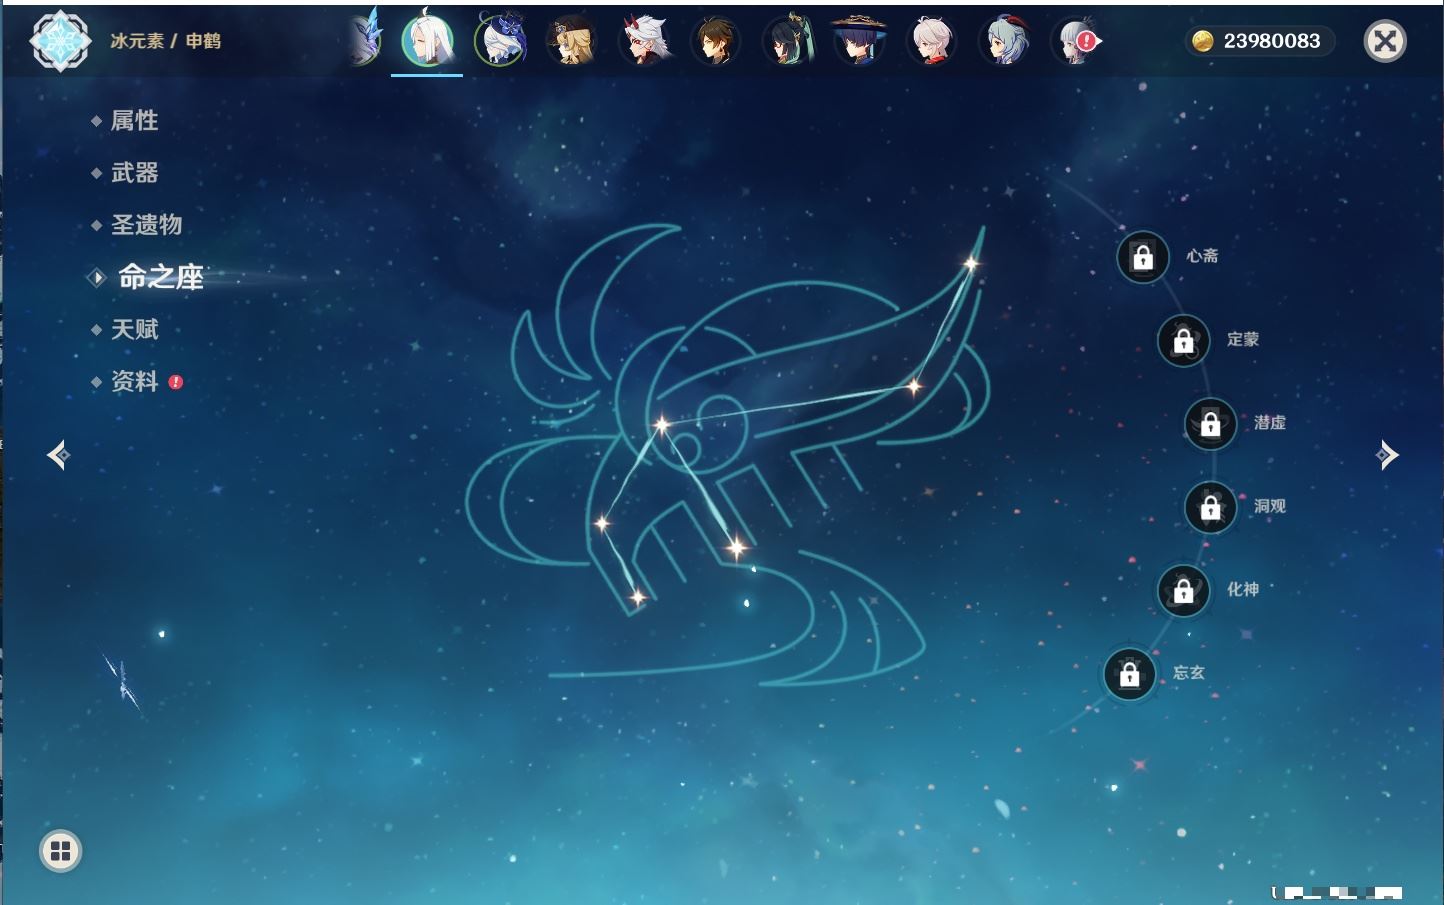Select Kazuha's portrait with red scarf
This screenshot has width=1444, height=905.
tap(931, 41)
